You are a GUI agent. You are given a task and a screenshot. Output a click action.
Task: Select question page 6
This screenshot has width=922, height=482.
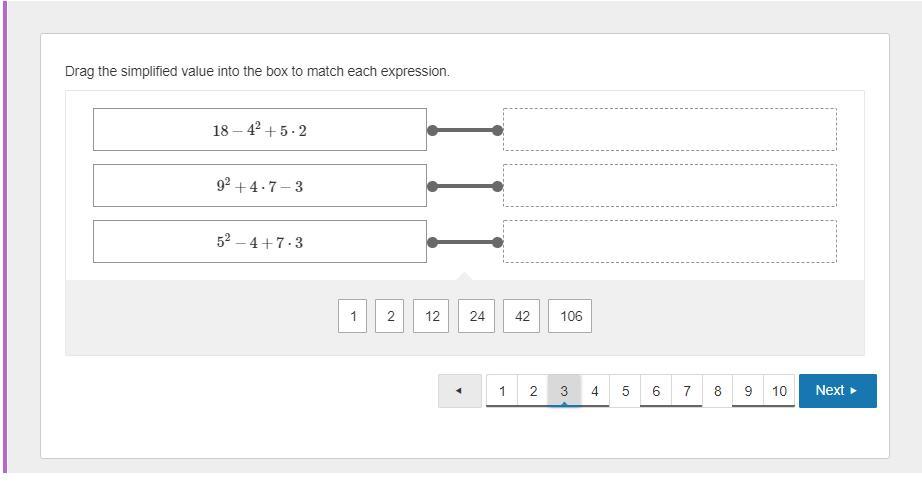coord(656,391)
